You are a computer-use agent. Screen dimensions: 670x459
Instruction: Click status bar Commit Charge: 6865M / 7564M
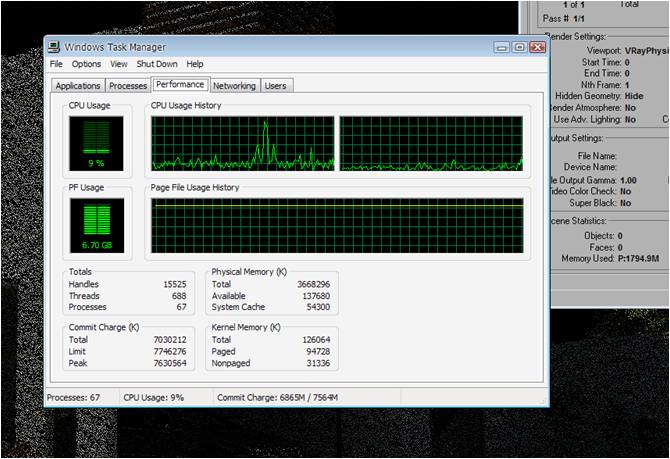[x=278, y=397]
